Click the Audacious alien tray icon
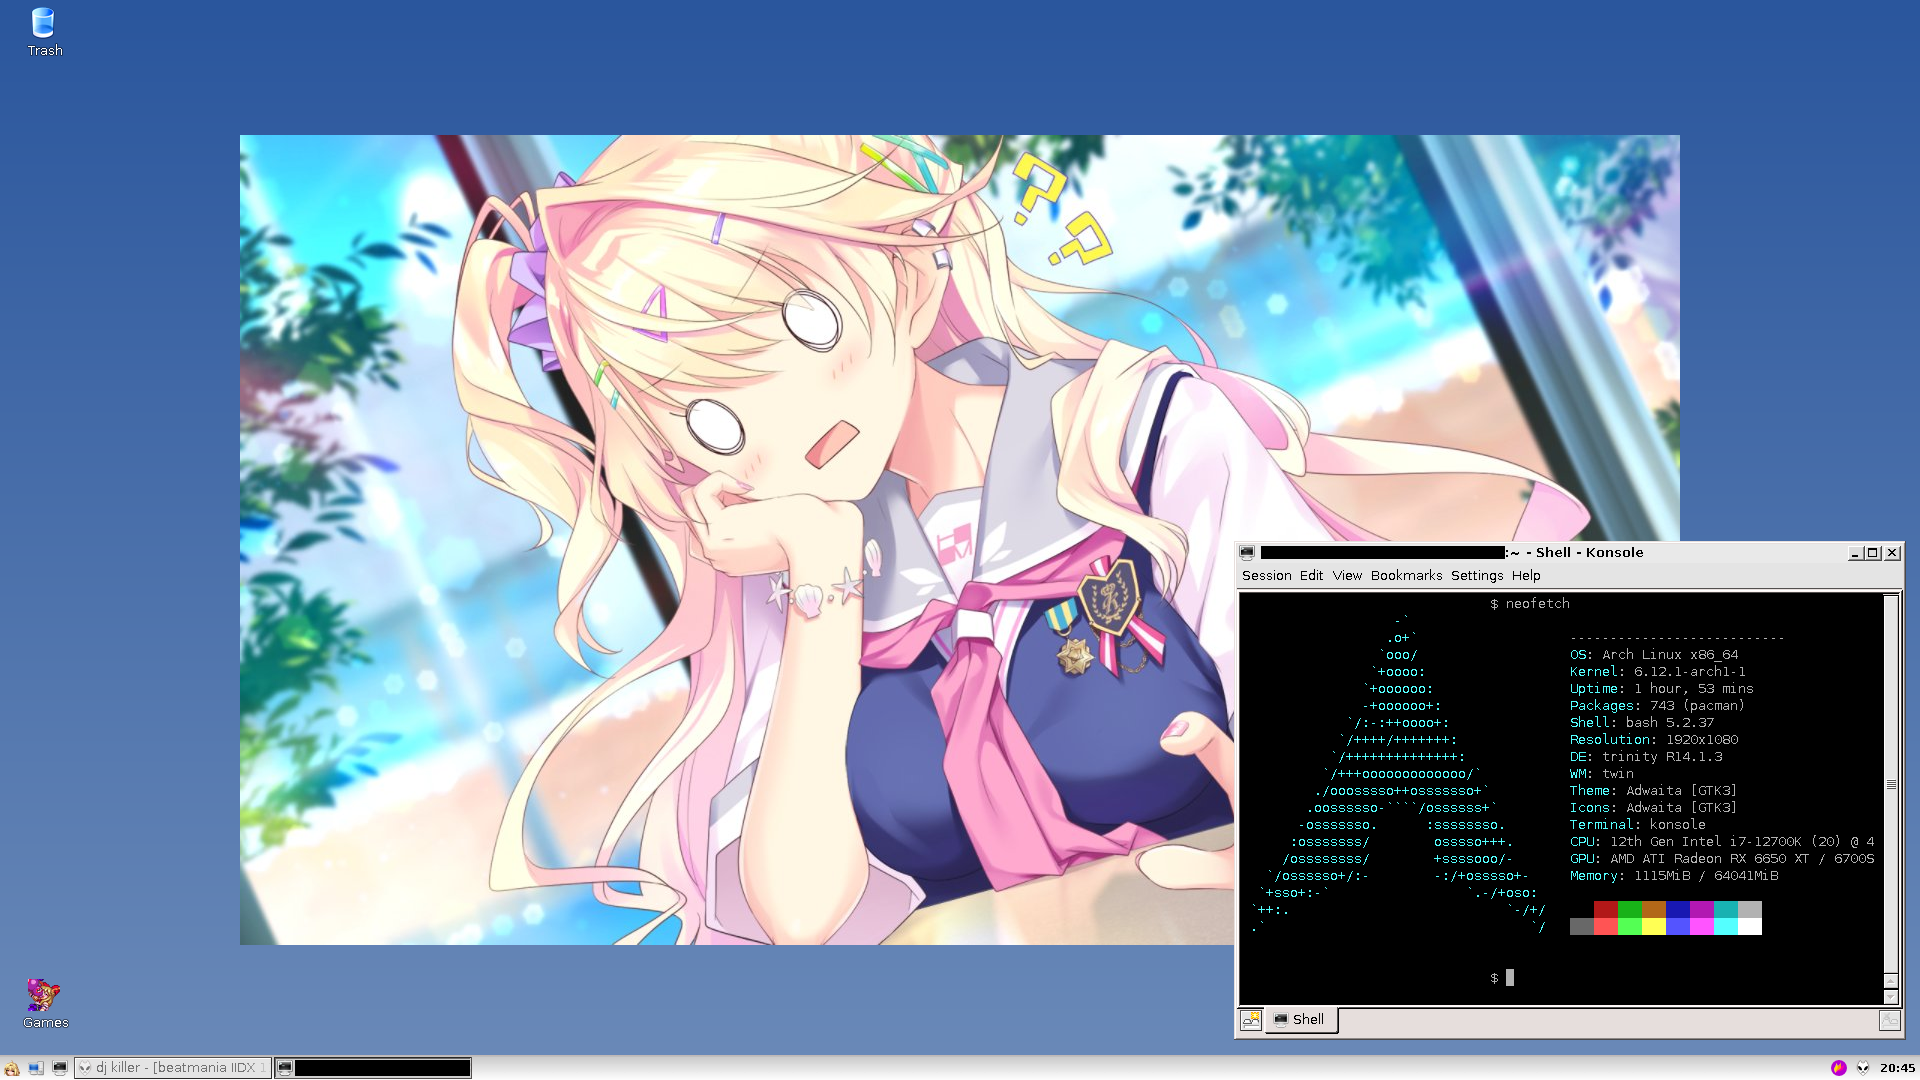1920x1080 pixels. (x=1863, y=1068)
